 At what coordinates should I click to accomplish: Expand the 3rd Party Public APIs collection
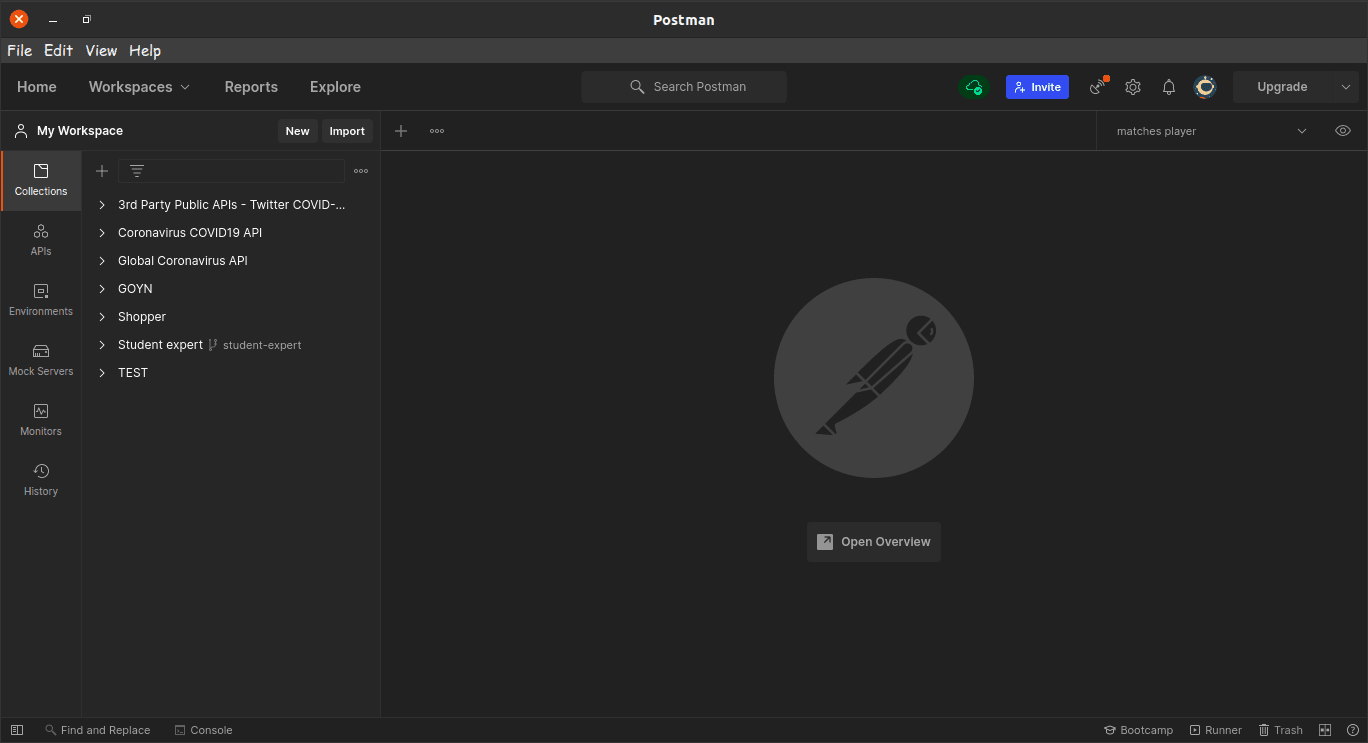tap(102, 205)
